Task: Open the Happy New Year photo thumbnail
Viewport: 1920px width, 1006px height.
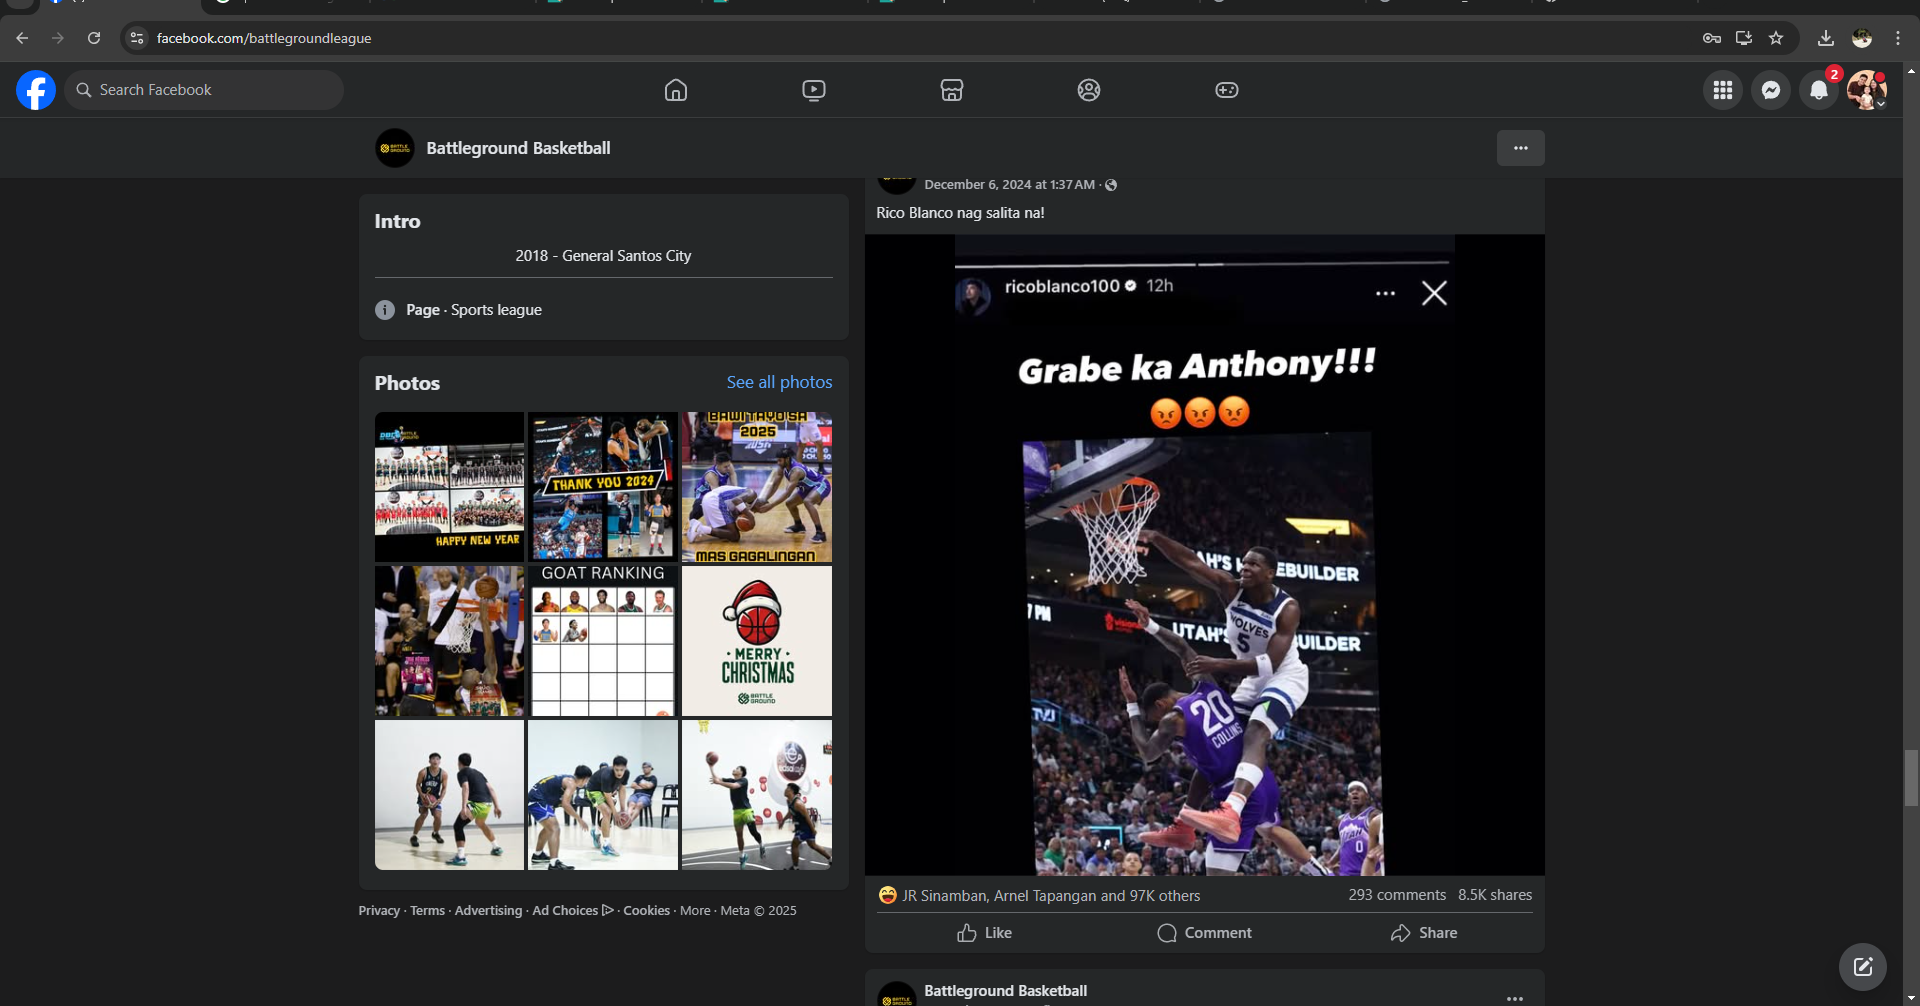Action: tap(449, 487)
